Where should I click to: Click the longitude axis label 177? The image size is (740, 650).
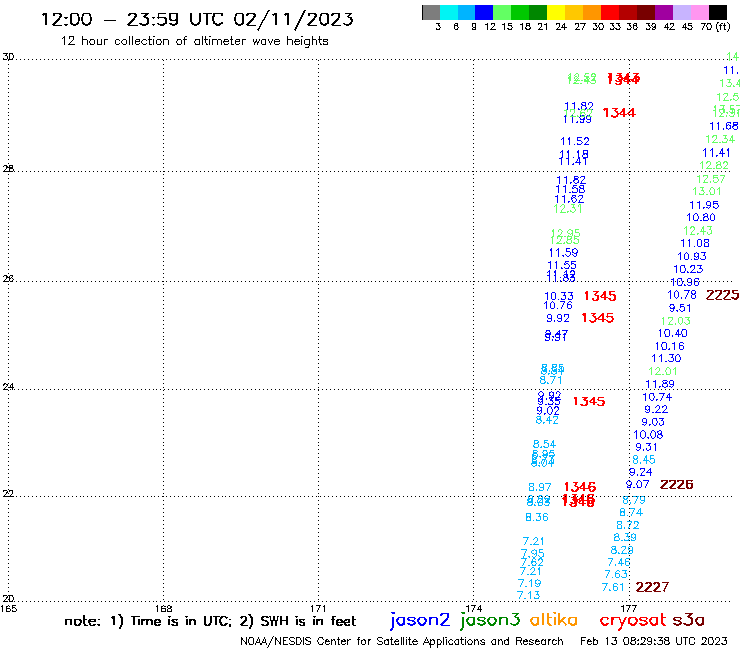(x=629, y=608)
